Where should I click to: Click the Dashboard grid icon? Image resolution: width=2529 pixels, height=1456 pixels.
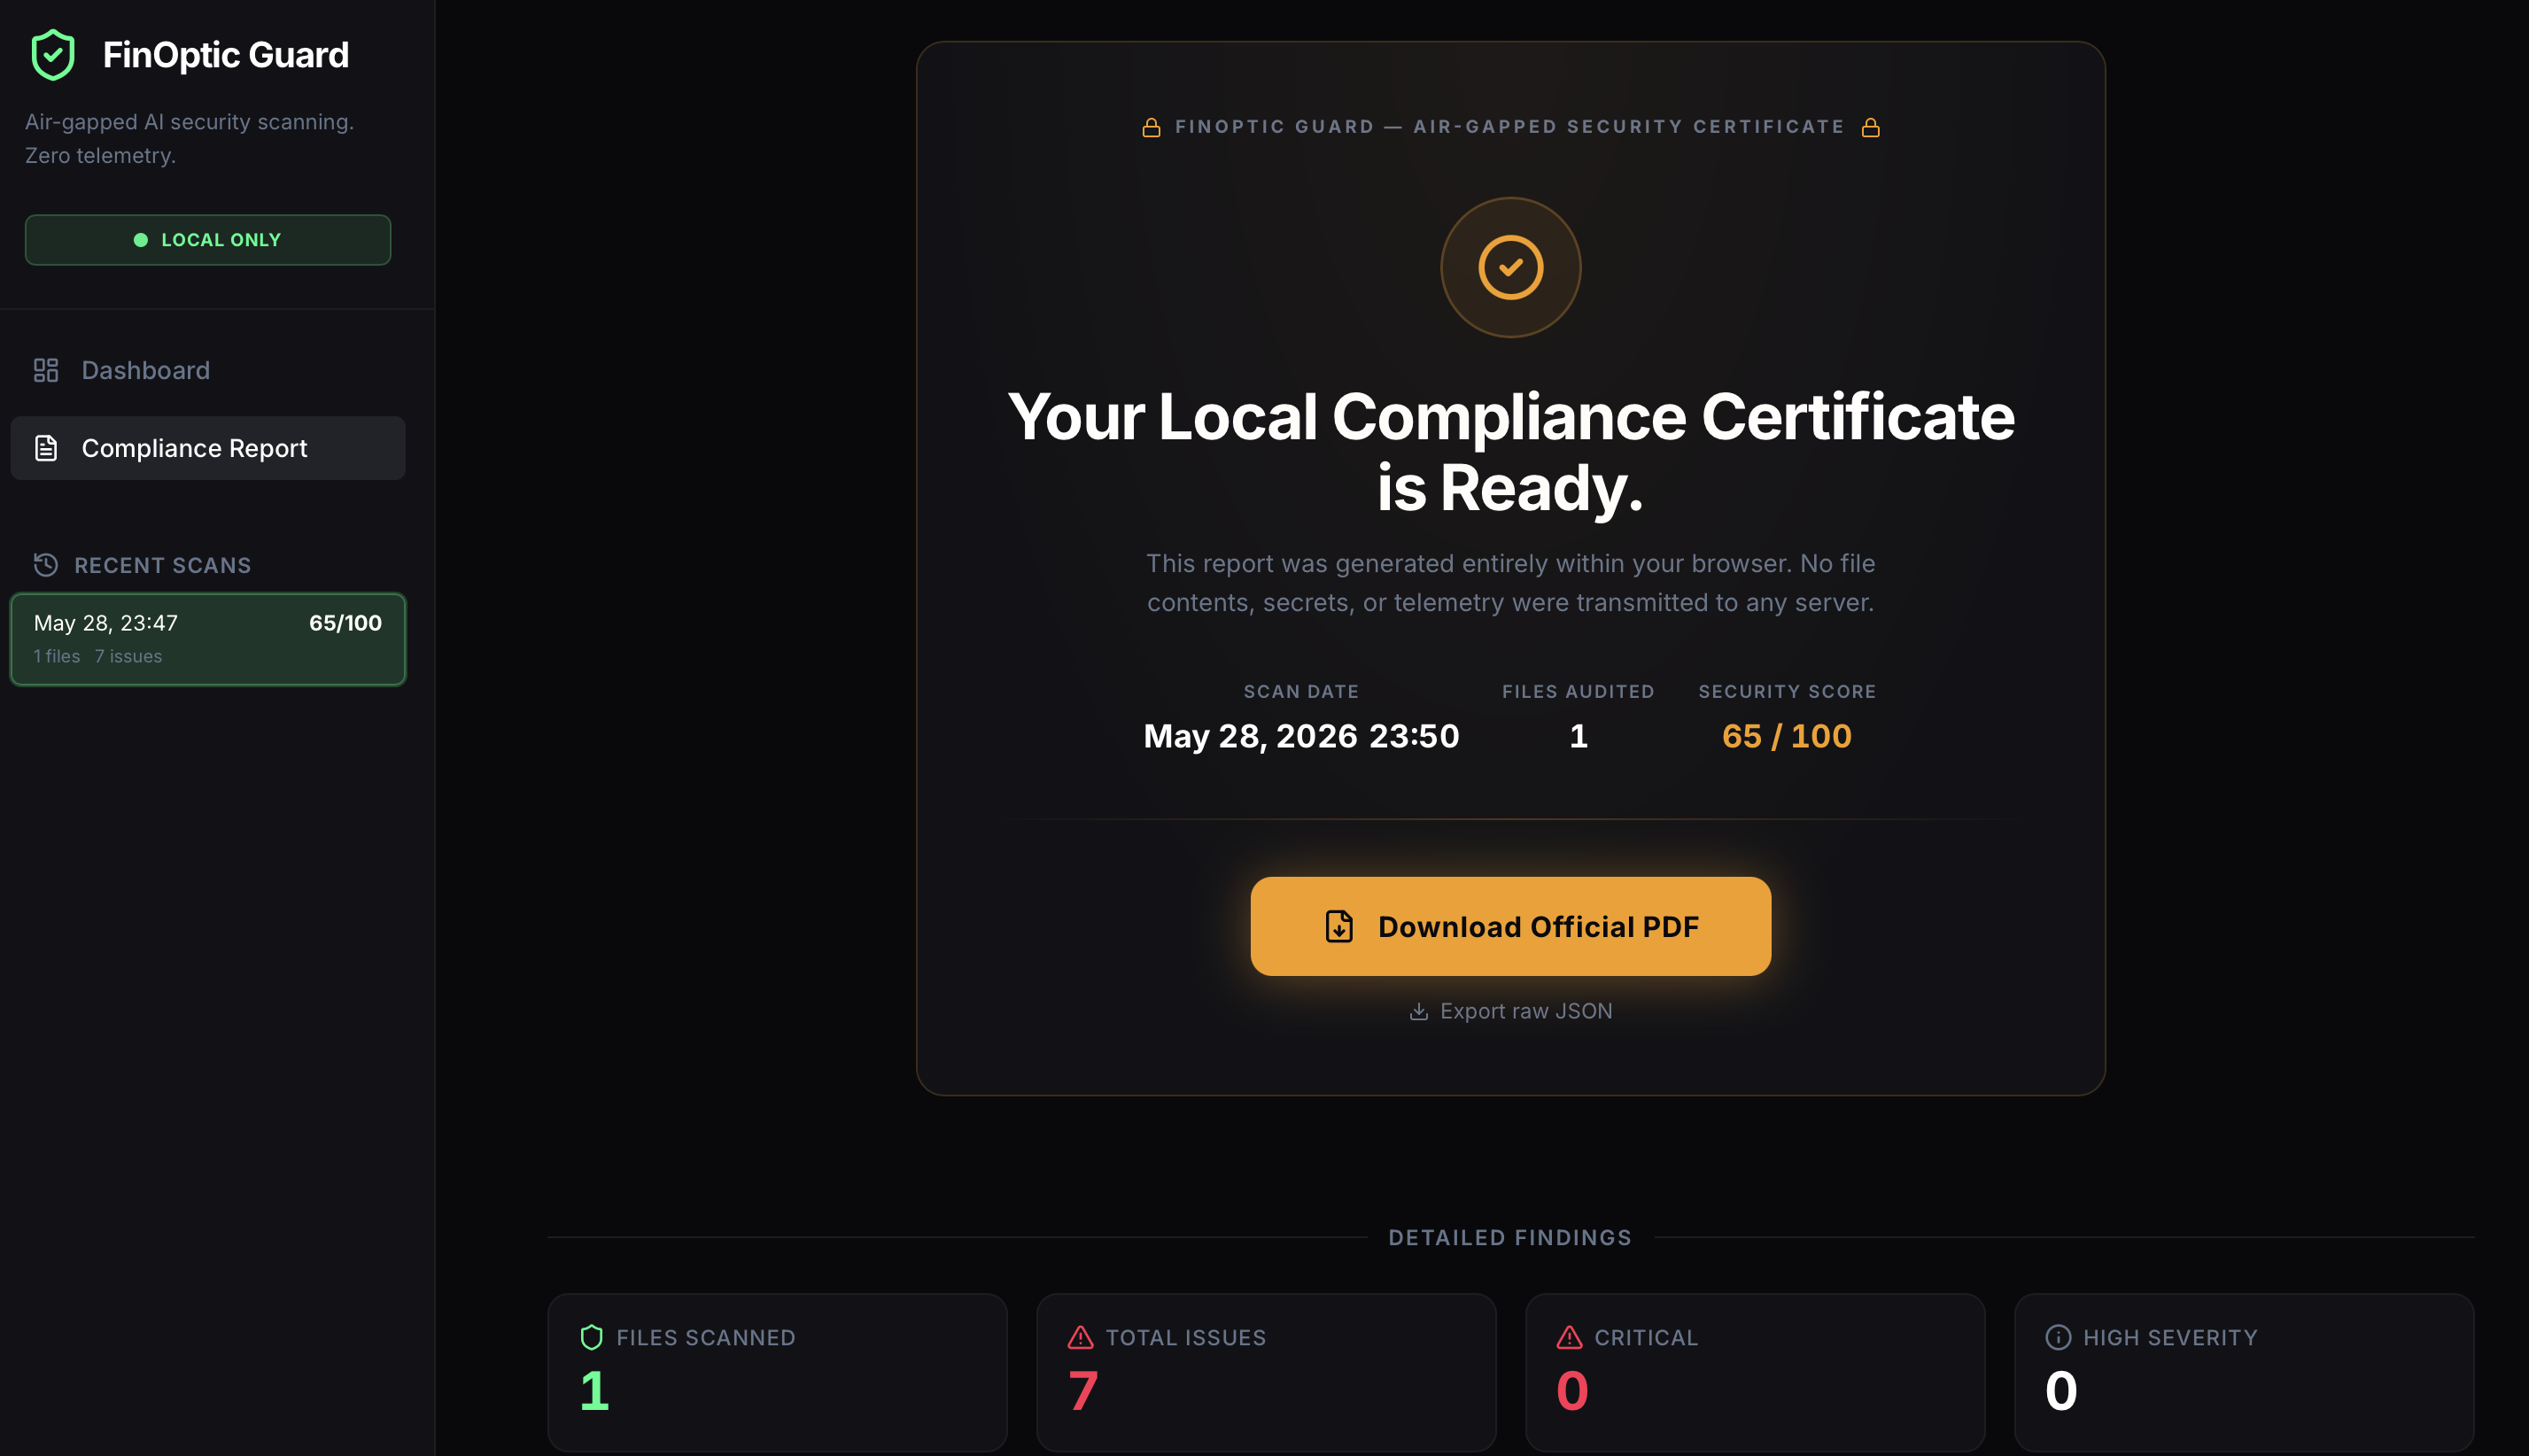click(46, 370)
